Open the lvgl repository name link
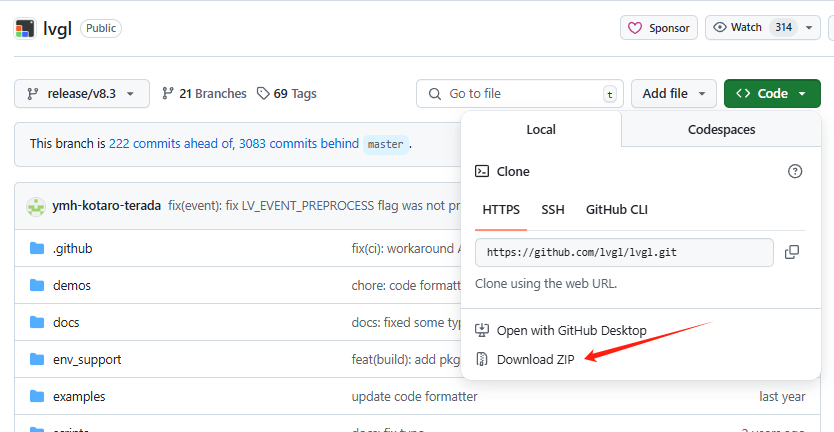Viewport: 834px width, 432px height. 57,29
